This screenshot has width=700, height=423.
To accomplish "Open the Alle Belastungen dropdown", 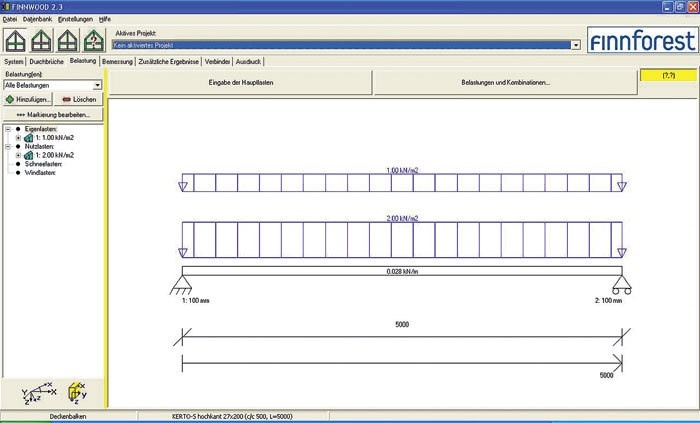I will point(97,86).
